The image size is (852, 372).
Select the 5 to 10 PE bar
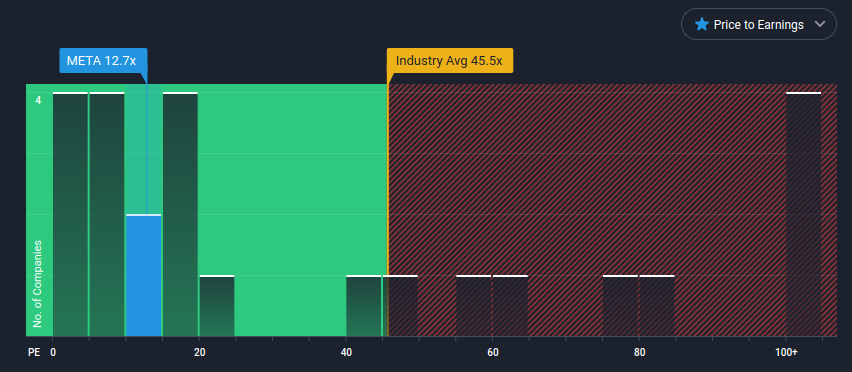tap(107, 215)
